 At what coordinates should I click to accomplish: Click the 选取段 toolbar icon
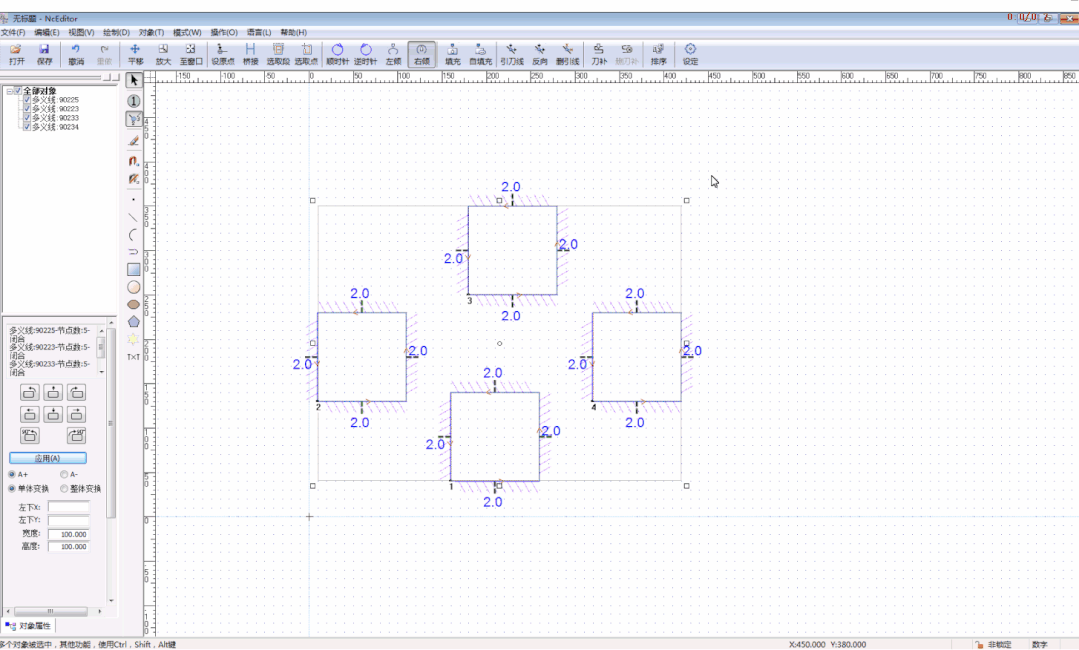pyautogui.click(x=278, y=54)
